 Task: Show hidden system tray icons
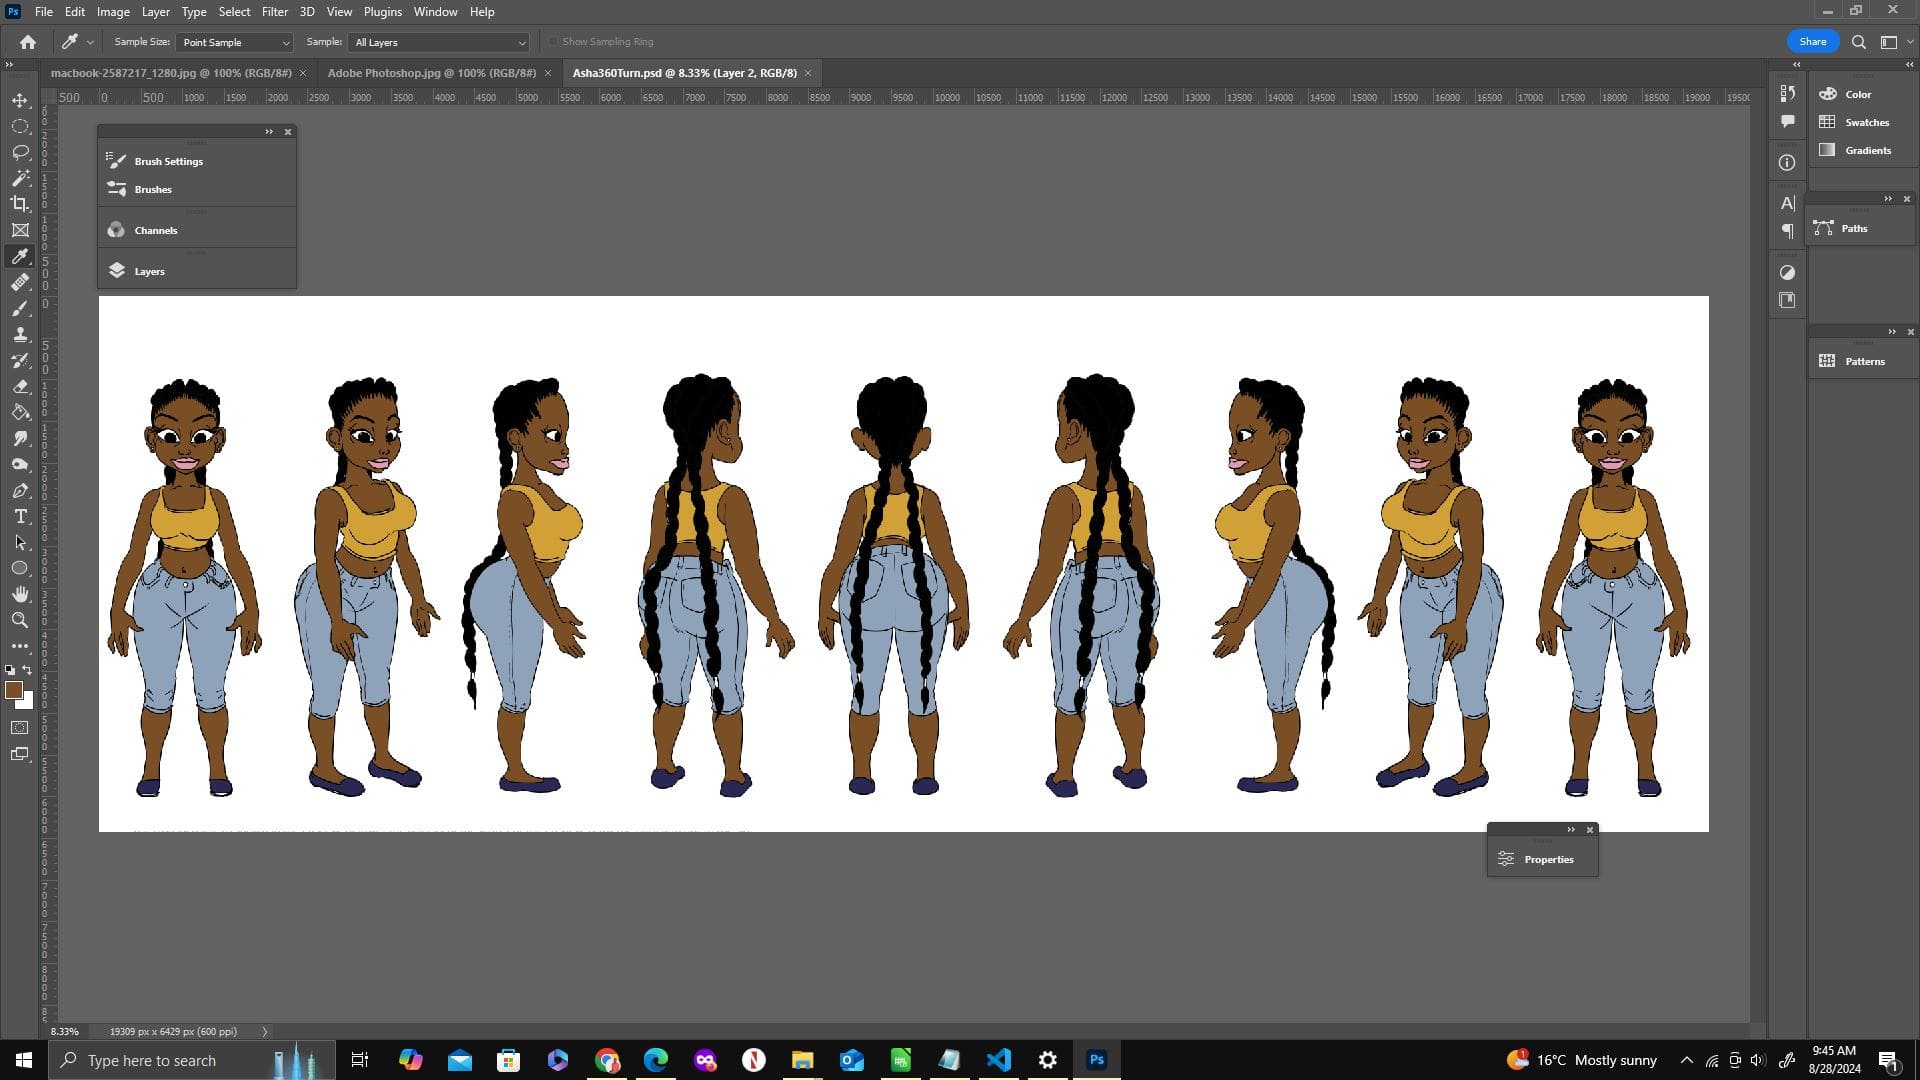click(x=1687, y=1060)
